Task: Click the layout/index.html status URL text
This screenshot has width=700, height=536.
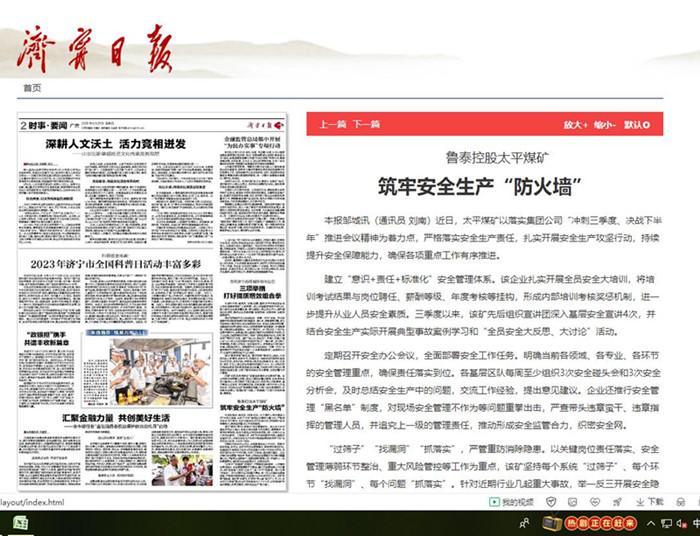Action: click(x=32, y=503)
